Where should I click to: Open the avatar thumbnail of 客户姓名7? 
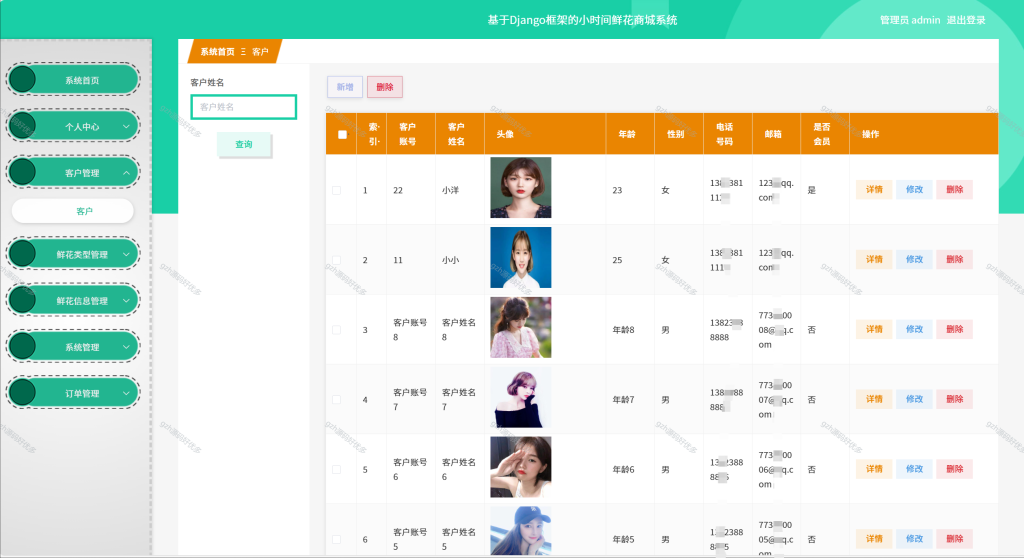pyautogui.click(x=520, y=397)
